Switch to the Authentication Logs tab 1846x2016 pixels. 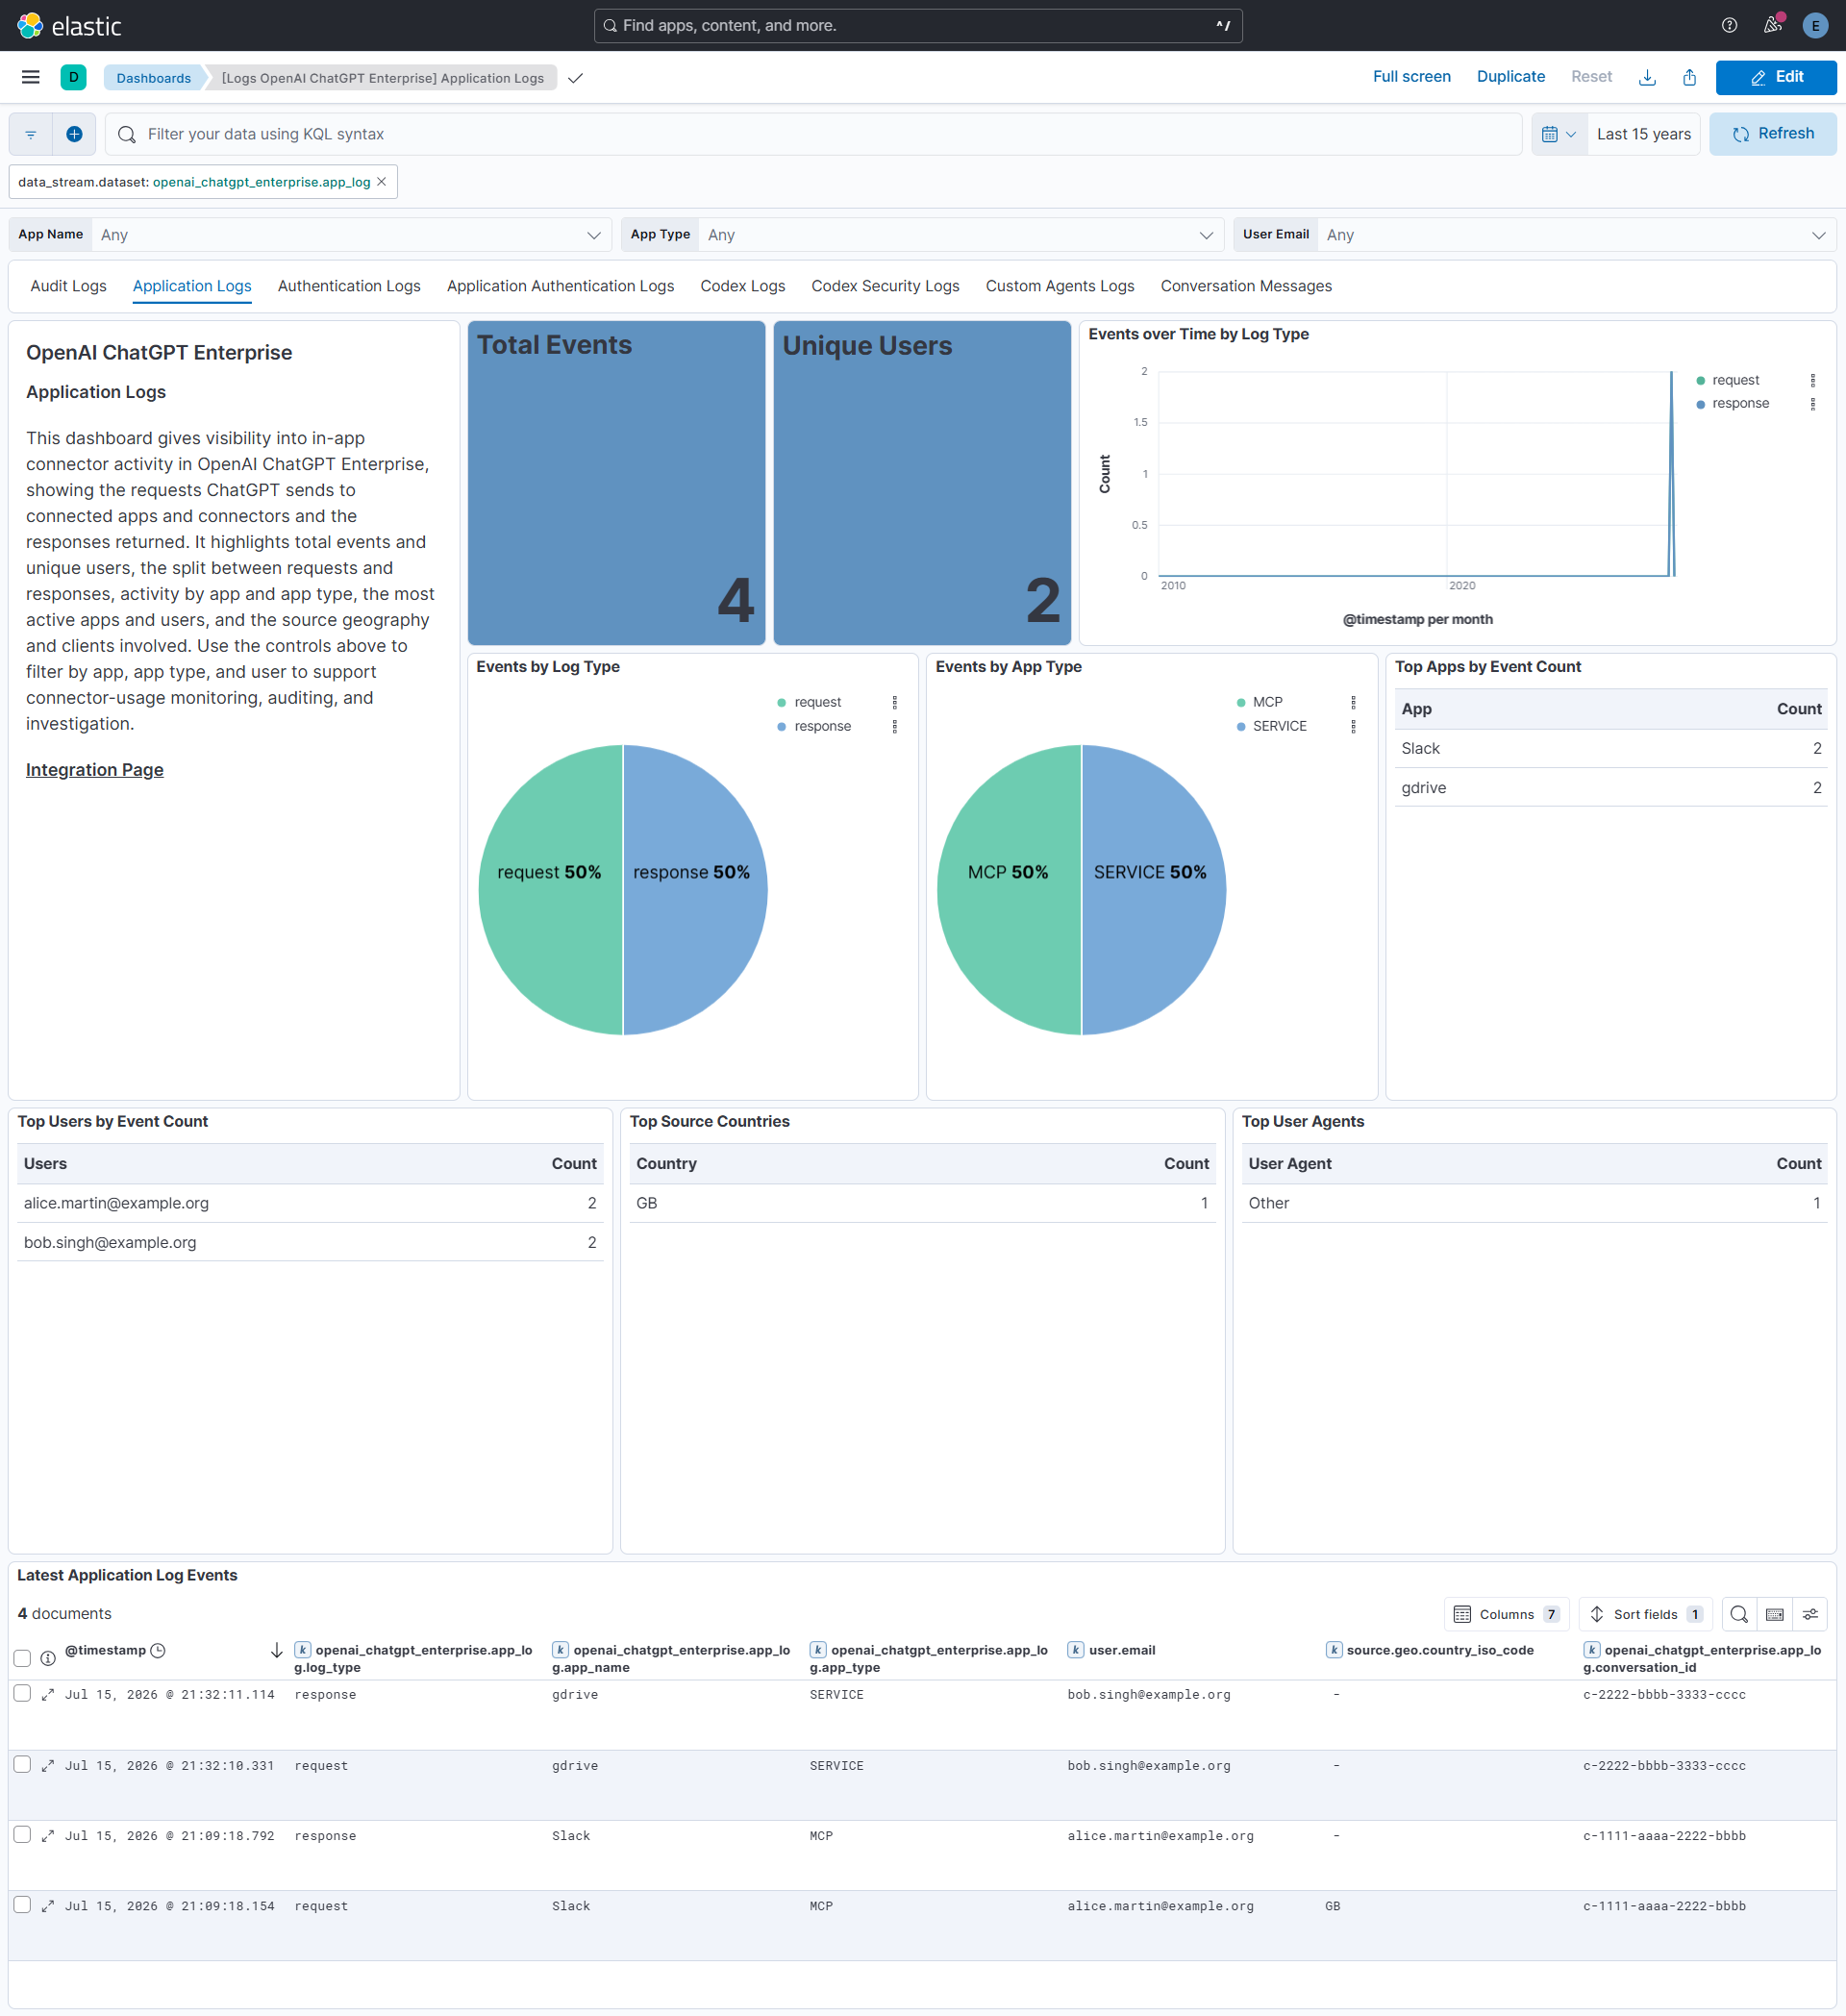(x=349, y=286)
